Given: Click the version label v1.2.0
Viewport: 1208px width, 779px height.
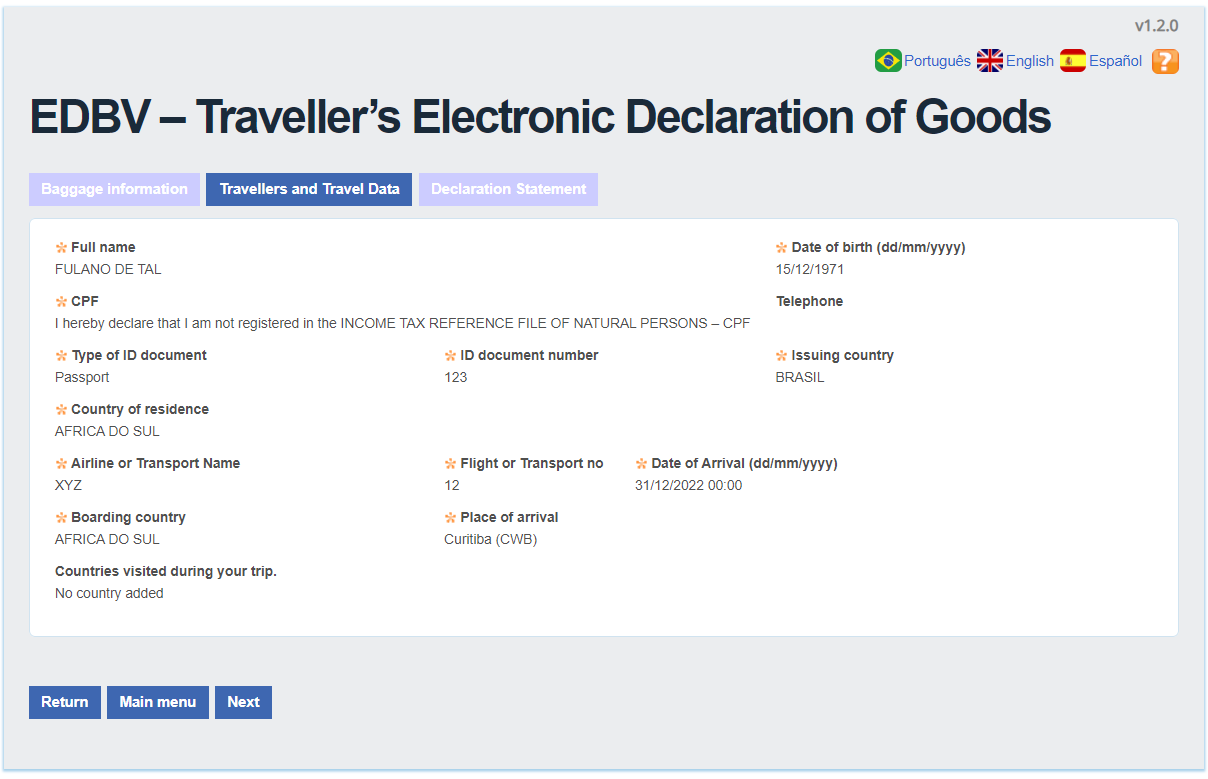Looking at the screenshot, I should coord(1156,26).
